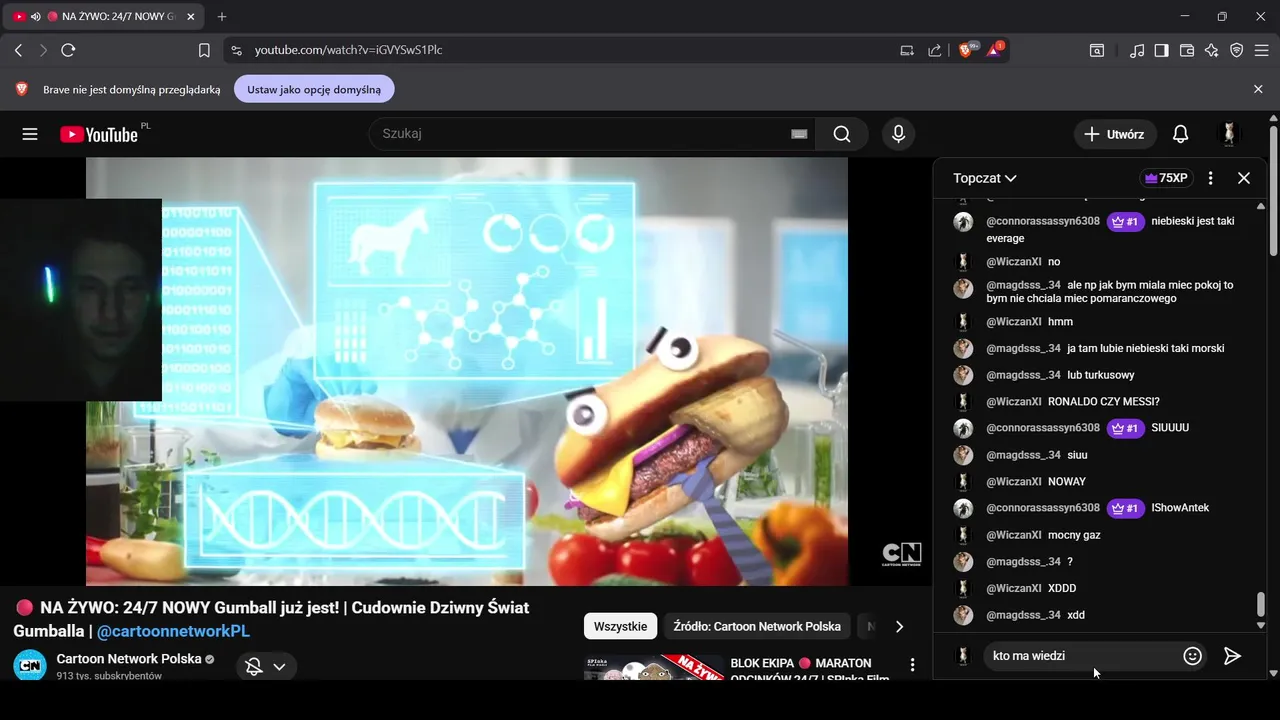Open the @cartoonnetworkPL link in title
This screenshot has height=720, width=1280.
[x=173, y=631]
